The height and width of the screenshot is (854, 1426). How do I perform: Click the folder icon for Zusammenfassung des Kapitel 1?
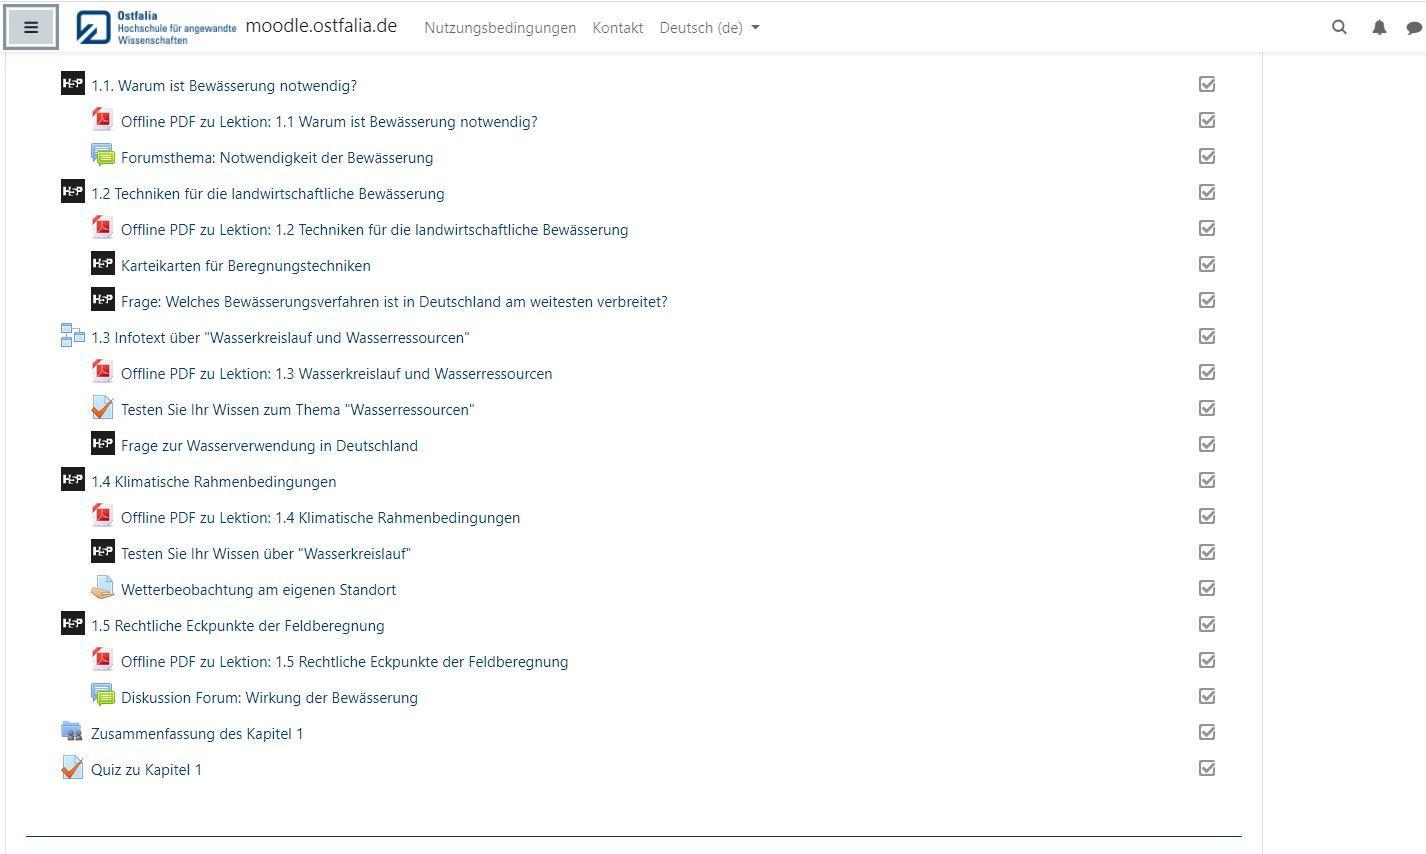coord(72,732)
